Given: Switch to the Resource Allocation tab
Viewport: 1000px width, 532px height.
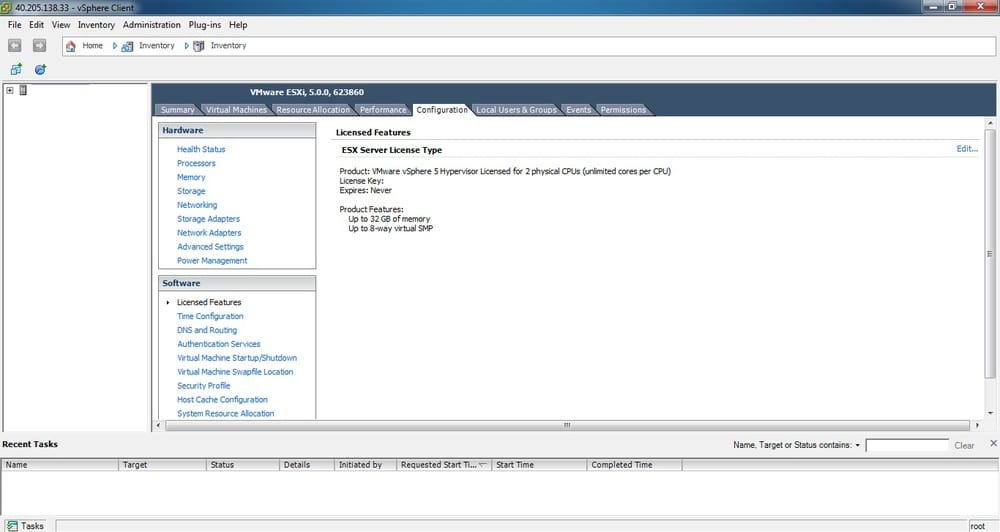Looking at the screenshot, I should (313, 110).
